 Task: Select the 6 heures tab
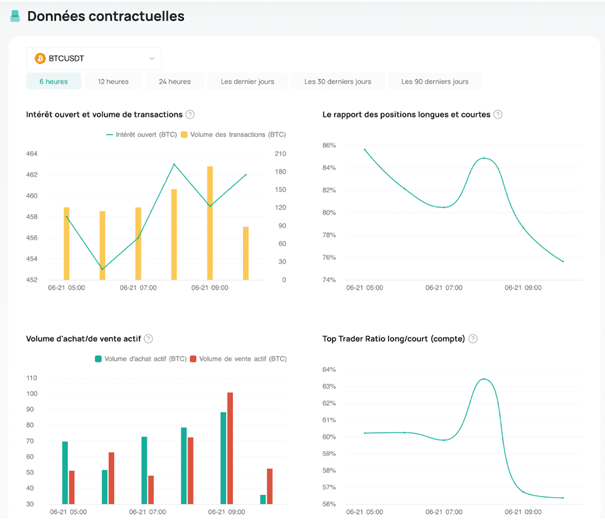[x=54, y=81]
